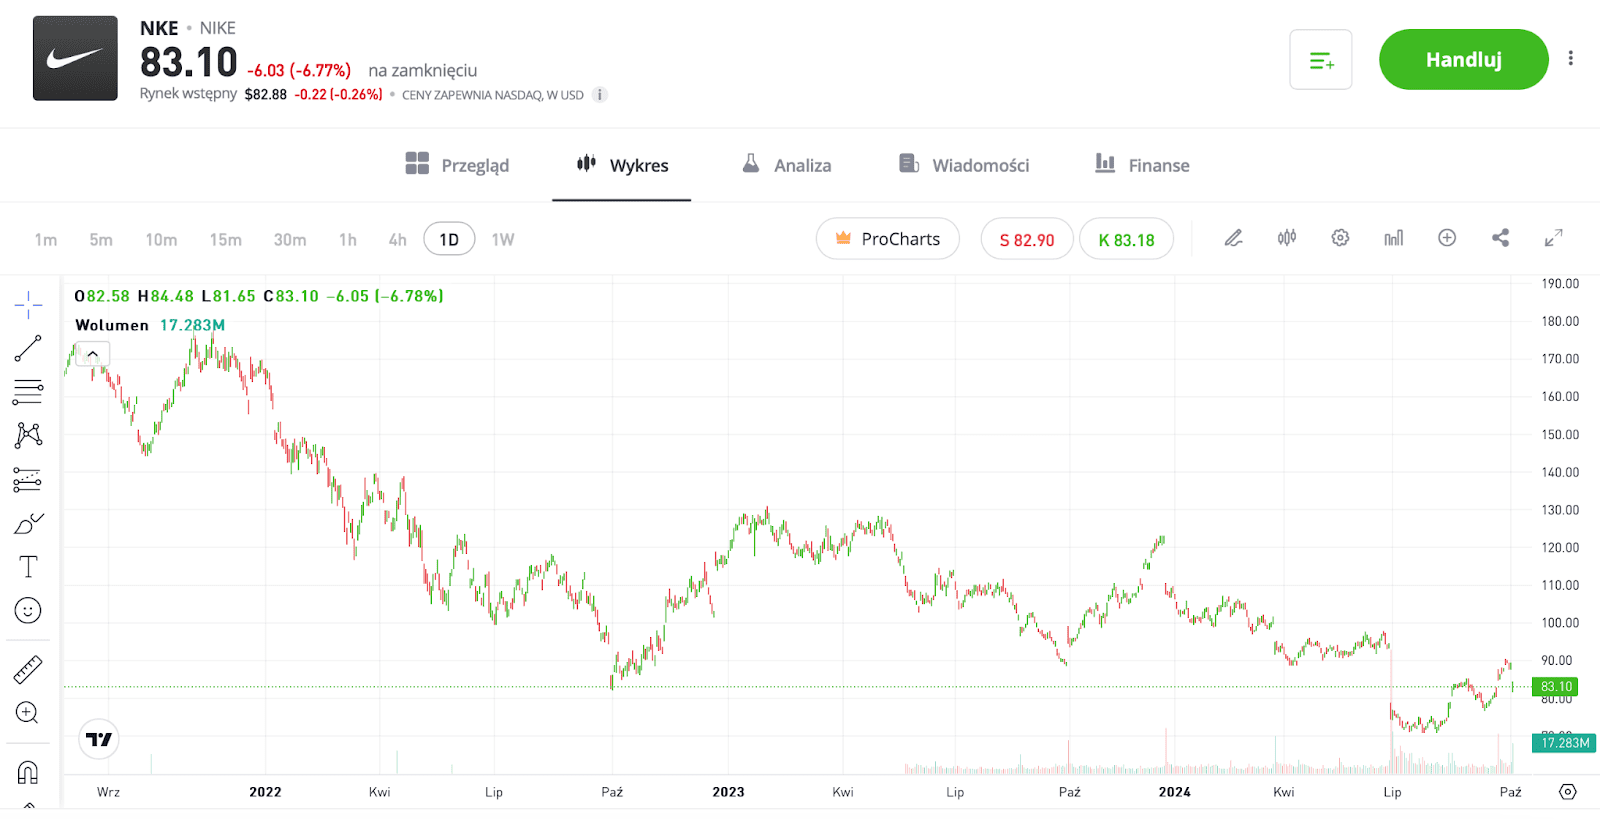Click the buy button K 83.18
Viewport: 1600px width, 819px height.
pos(1126,239)
